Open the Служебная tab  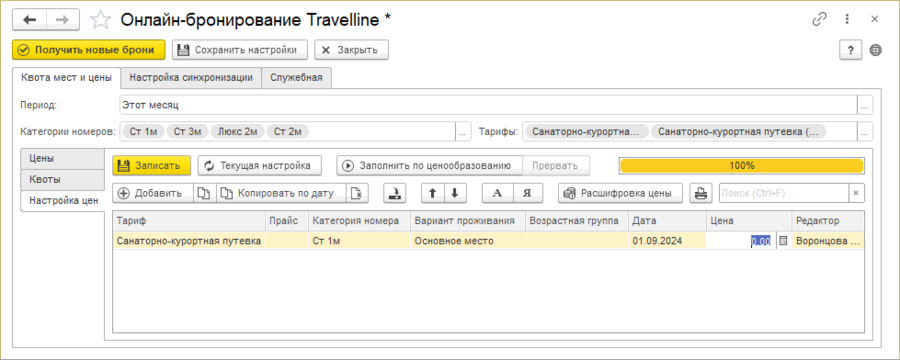(297, 78)
